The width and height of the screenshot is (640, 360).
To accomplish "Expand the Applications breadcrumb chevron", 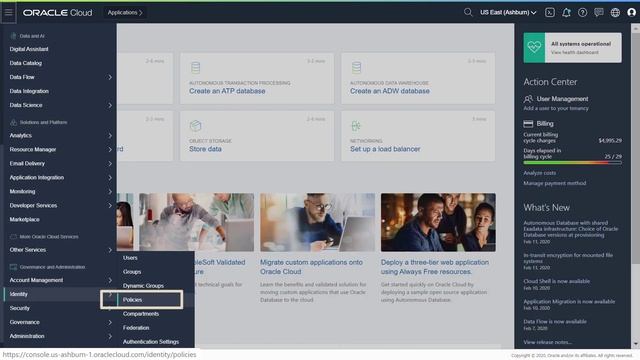I will click(141, 13).
